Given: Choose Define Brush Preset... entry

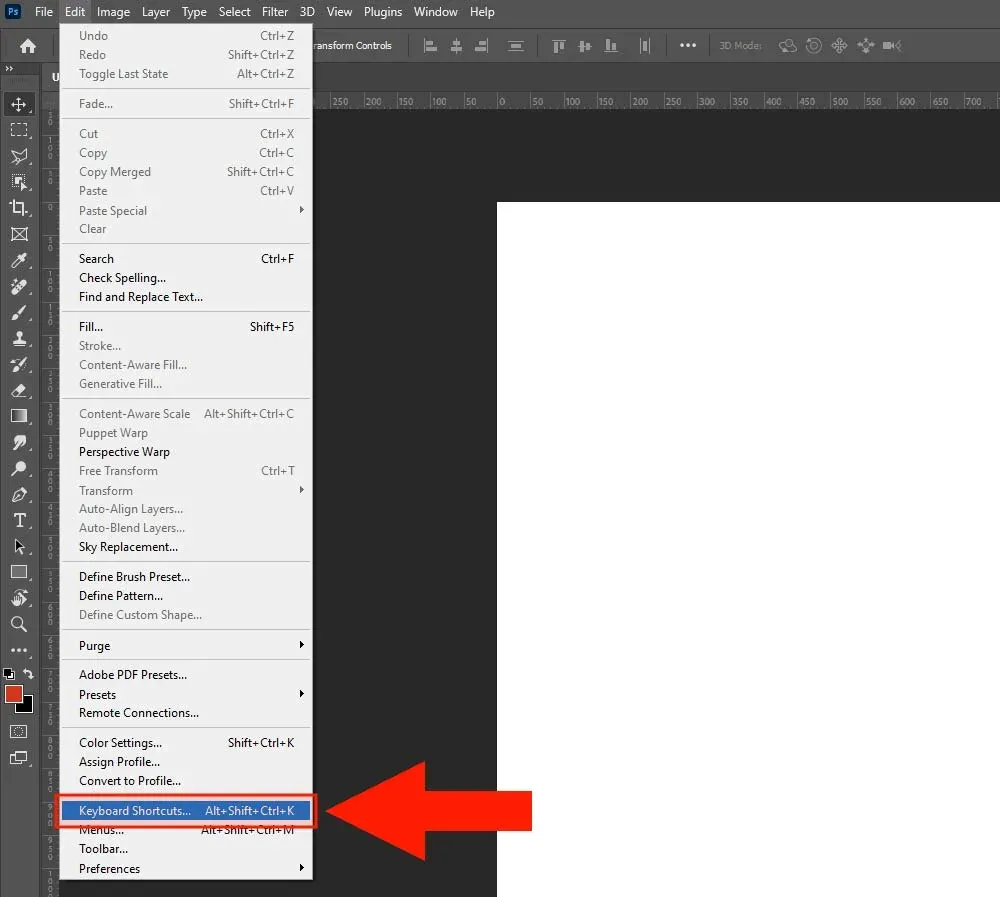Looking at the screenshot, I should point(186,577).
